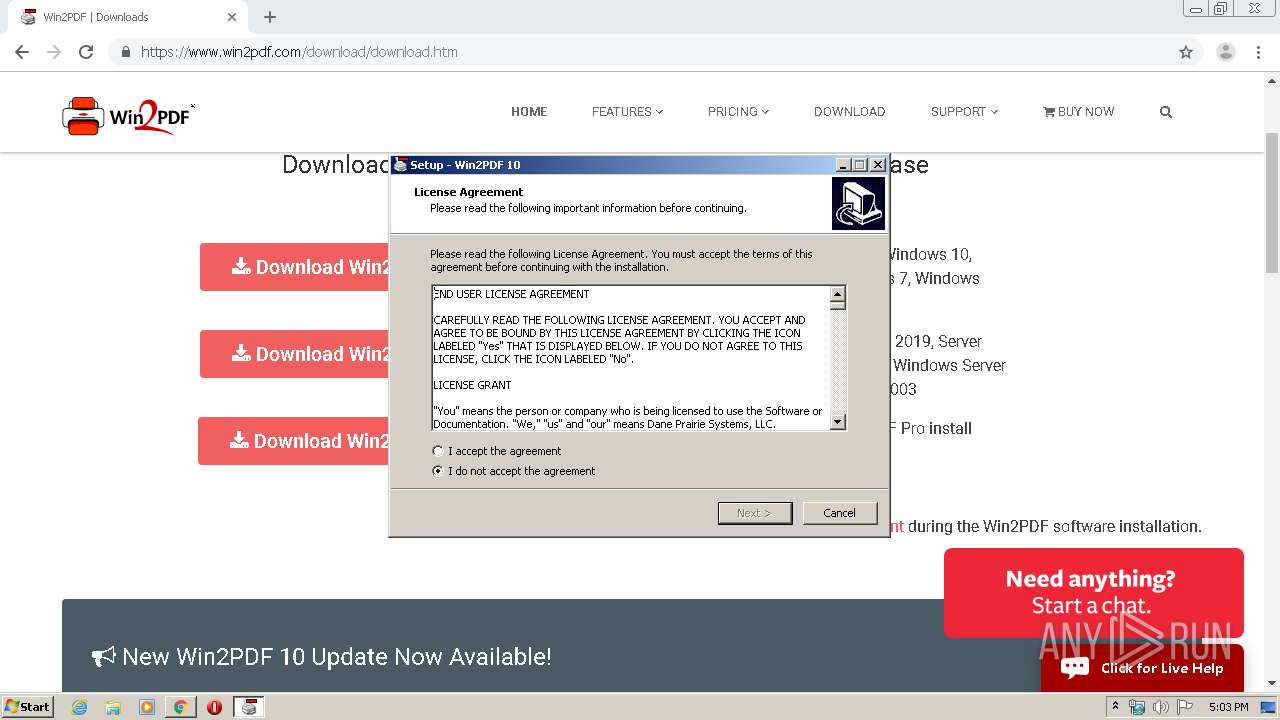Expand the SUPPORT dropdown menu
The width and height of the screenshot is (1280, 720).
pyautogui.click(x=964, y=112)
